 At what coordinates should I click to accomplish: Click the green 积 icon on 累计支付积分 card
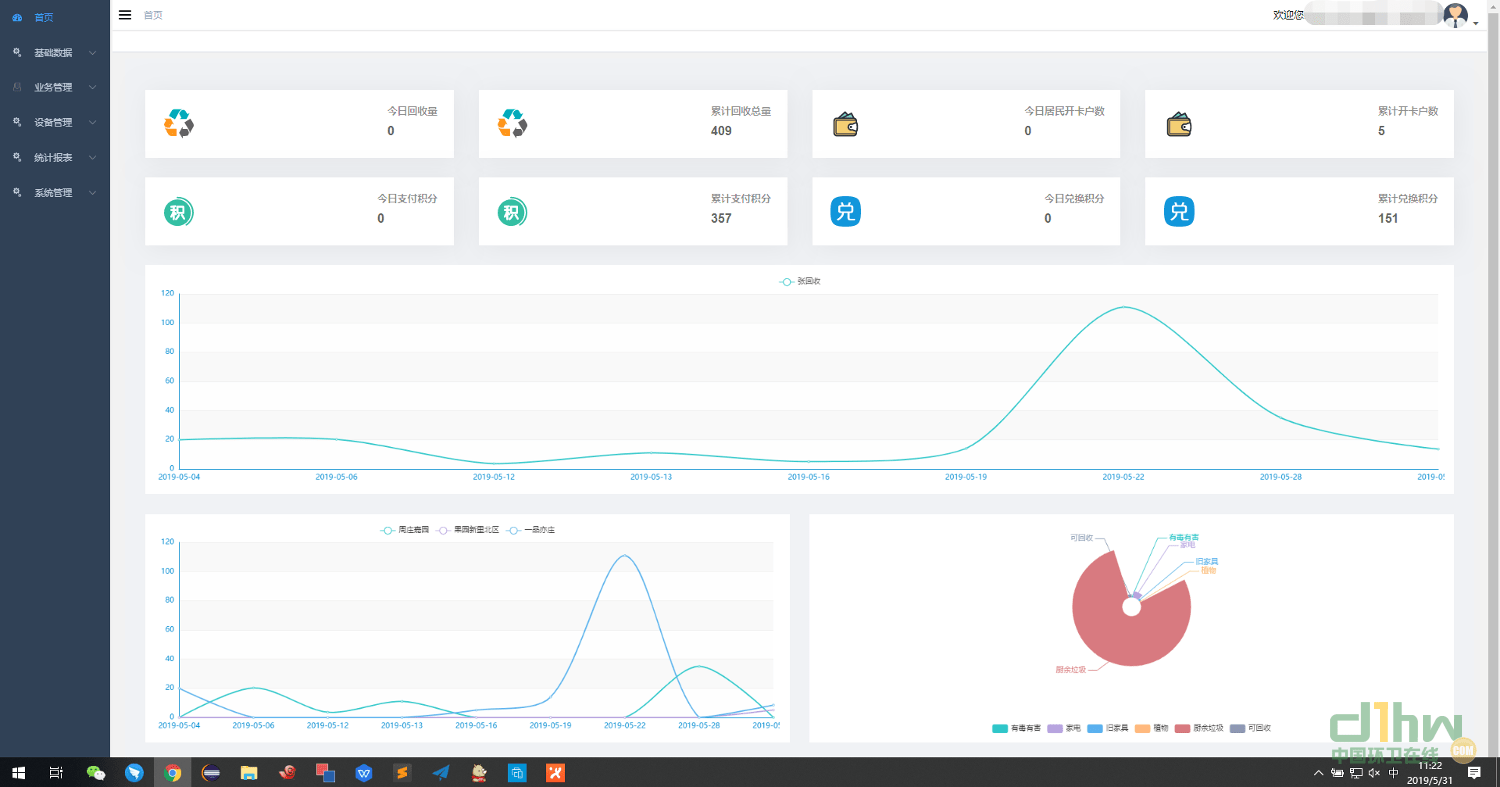point(512,212)
